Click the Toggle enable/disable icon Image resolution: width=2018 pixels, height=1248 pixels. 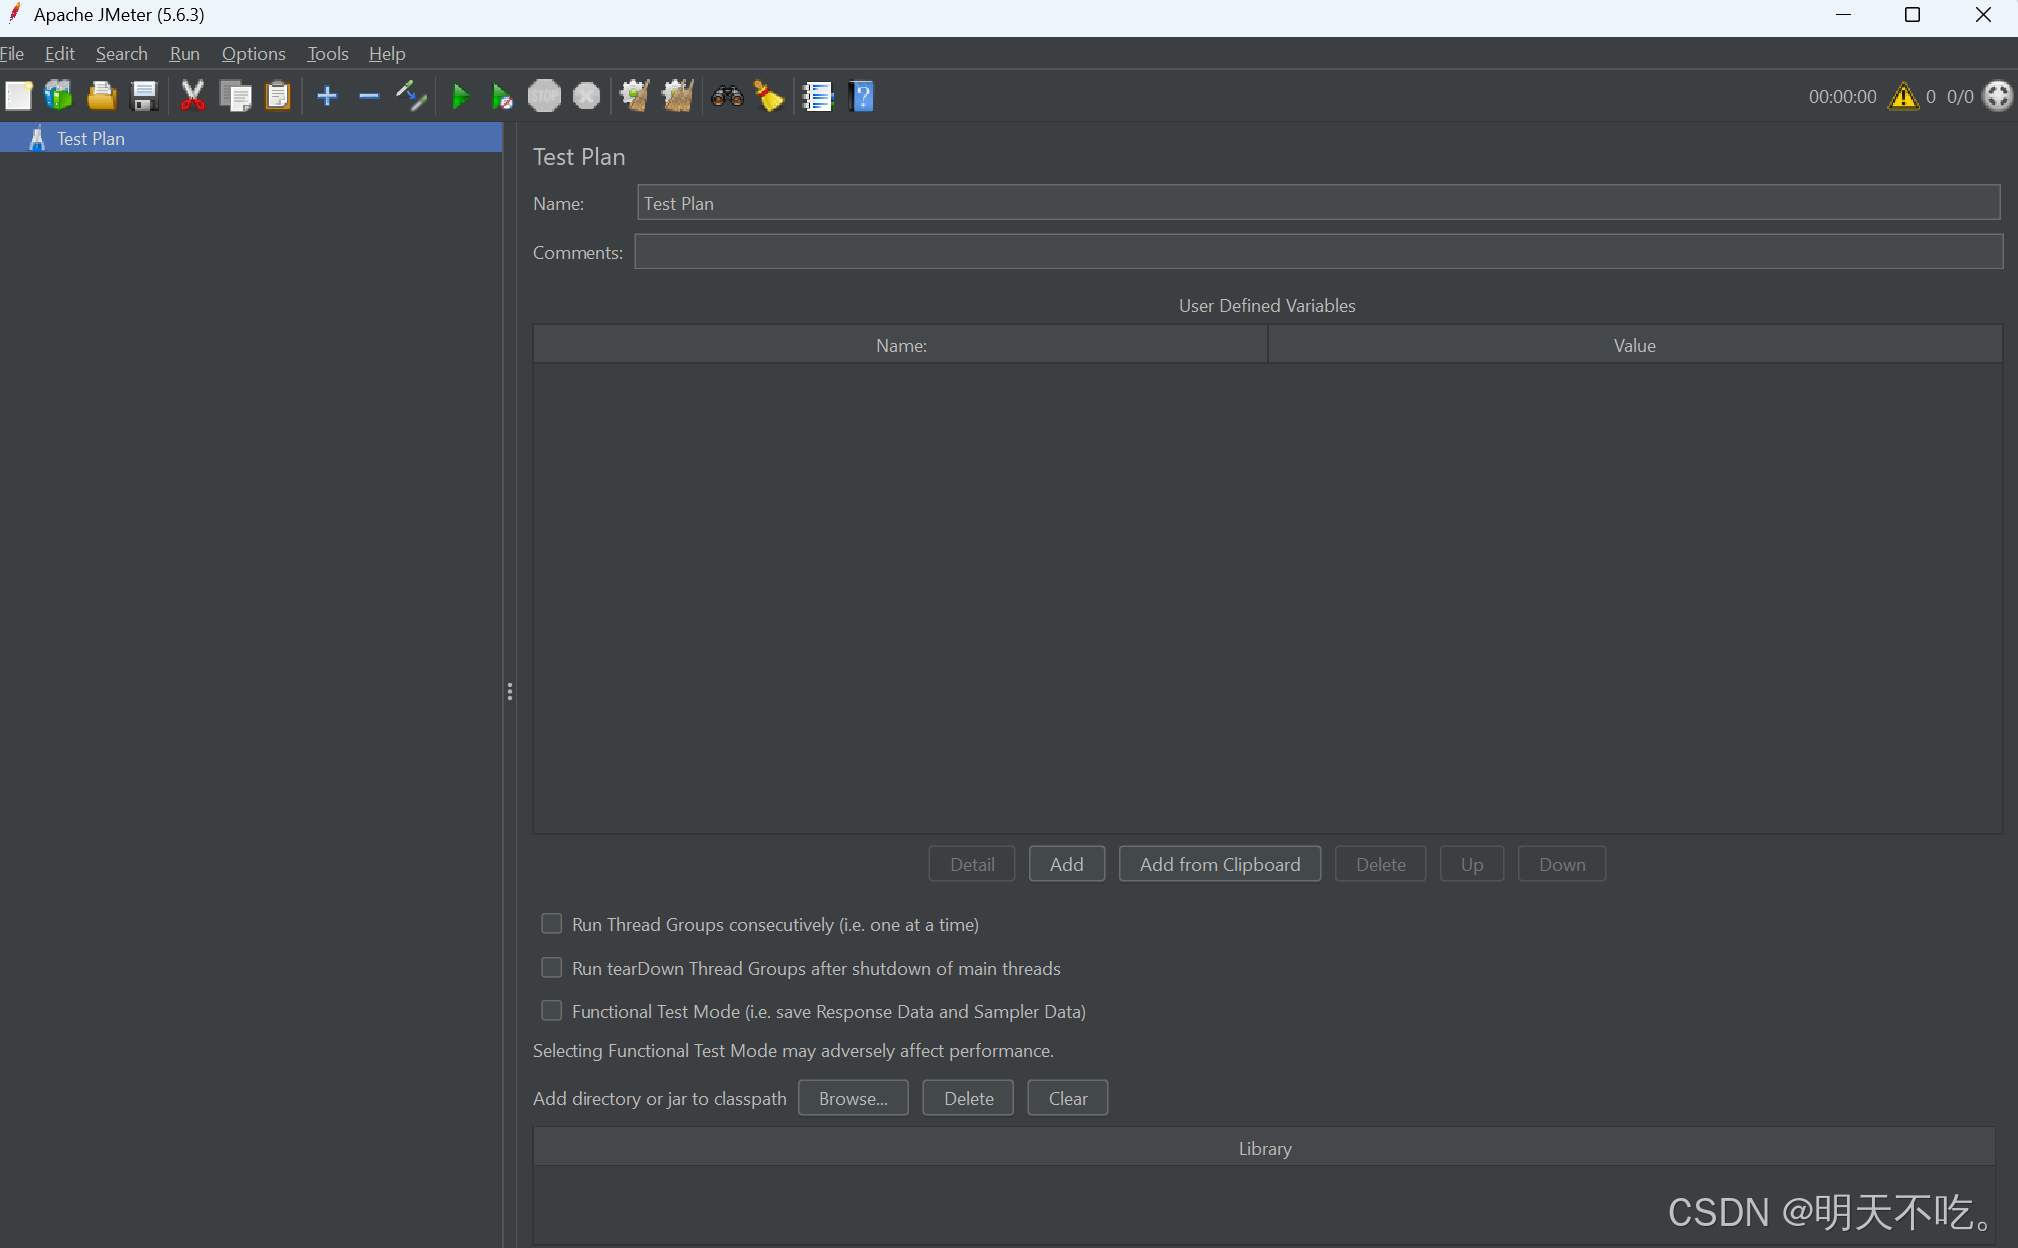(x=411, y=96)
